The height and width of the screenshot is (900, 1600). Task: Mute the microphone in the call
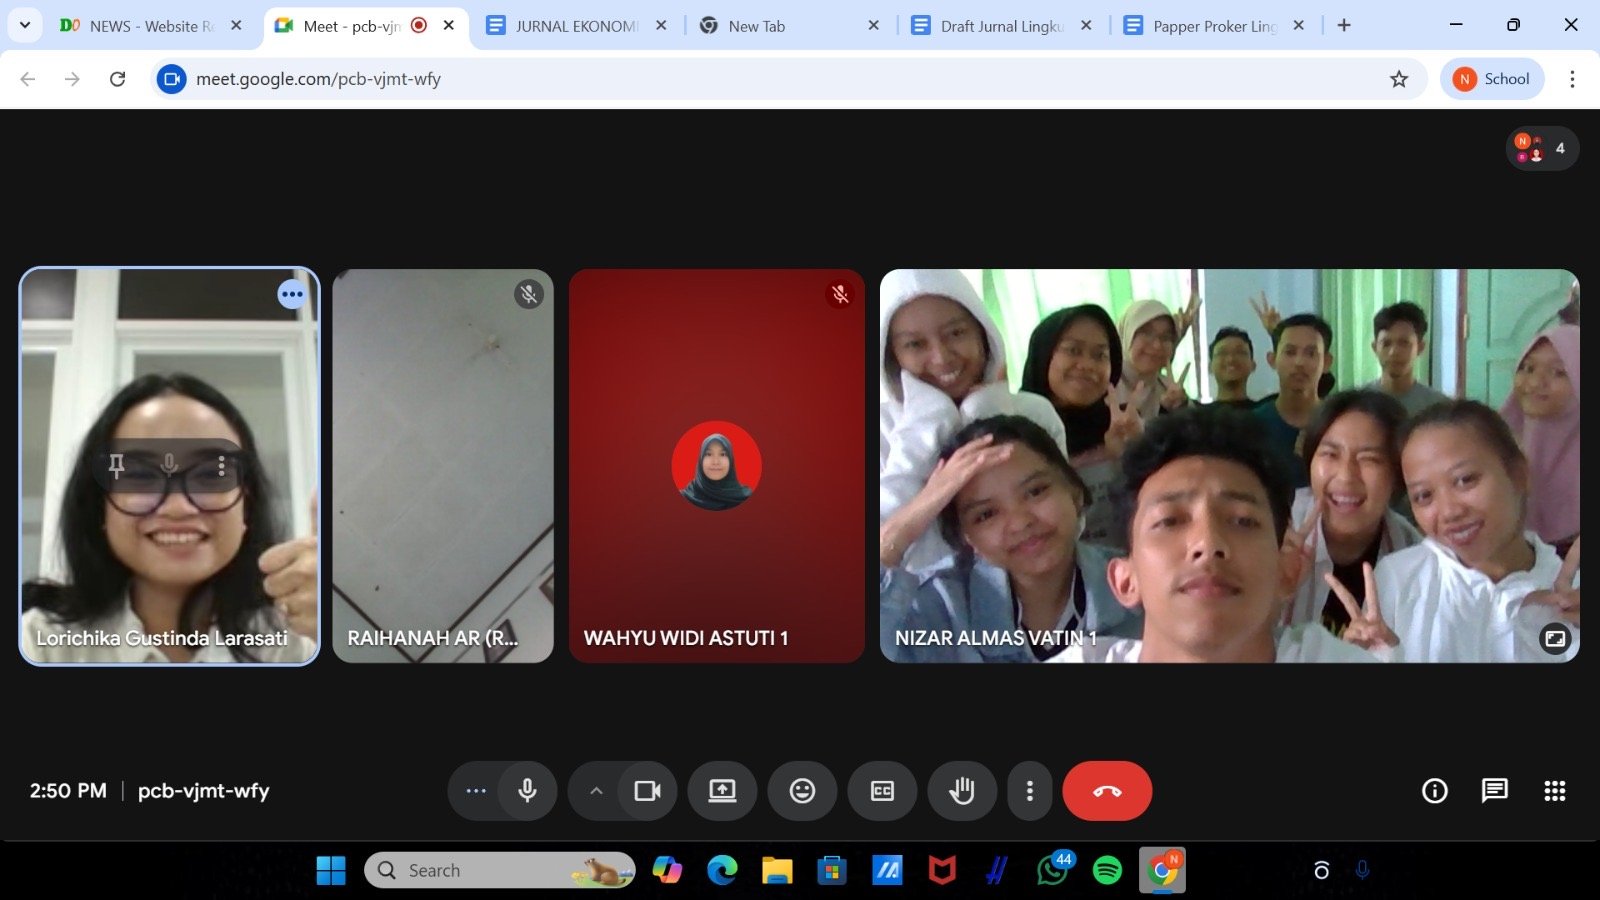pos(527,791)
